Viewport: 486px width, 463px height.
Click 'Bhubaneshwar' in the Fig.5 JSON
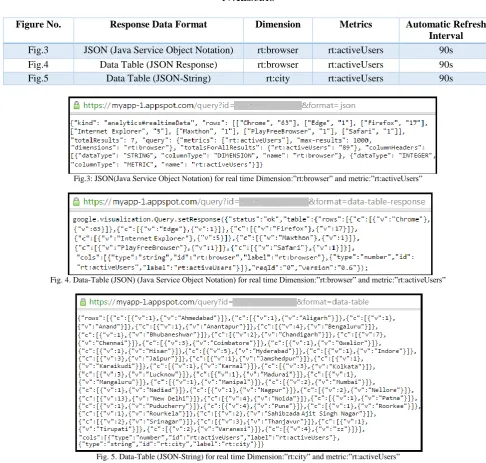click(171, 334)
